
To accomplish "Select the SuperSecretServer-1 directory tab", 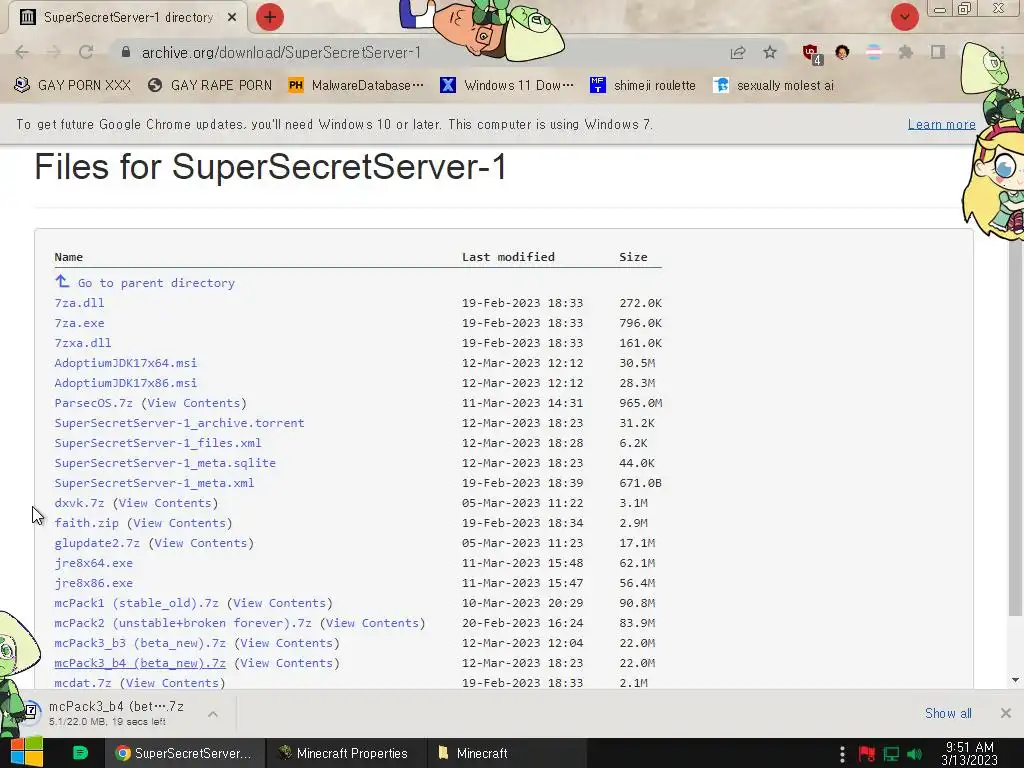I will (128, 18).
